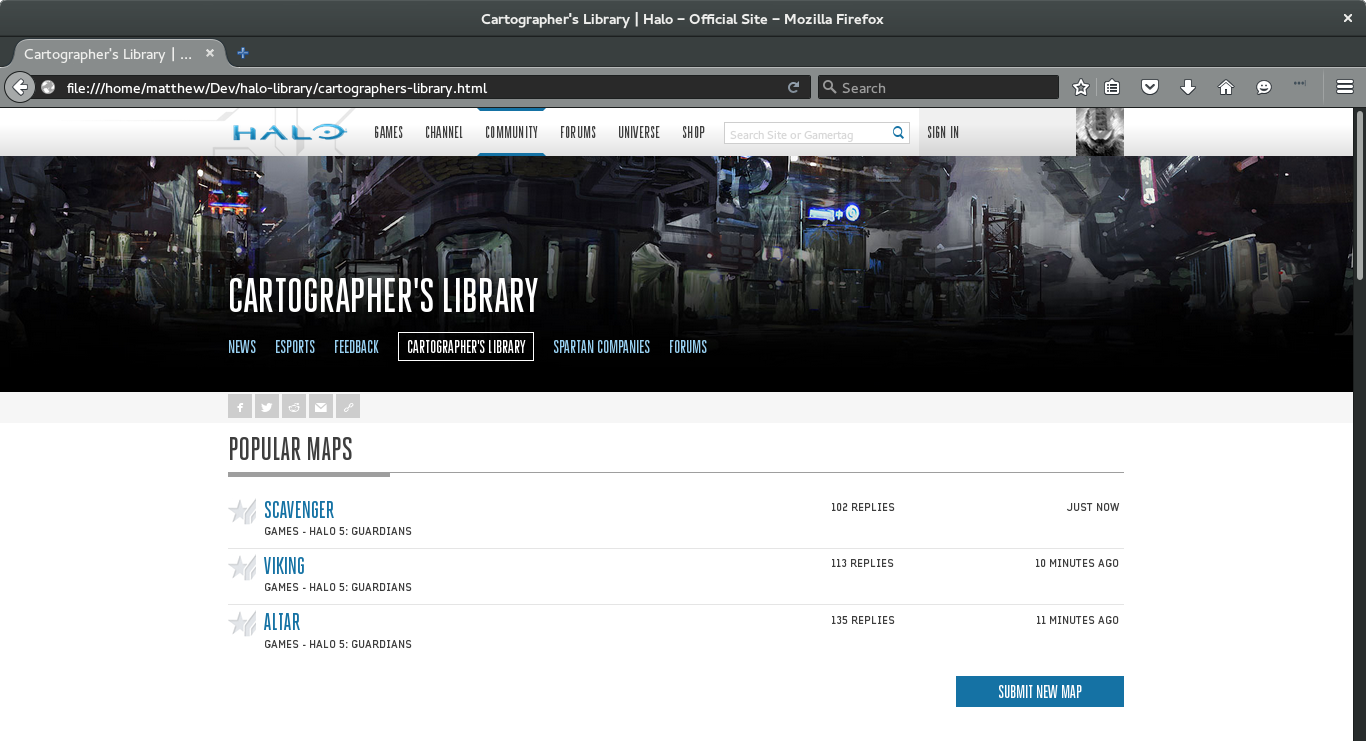Image resolution: width=1366 pixels, height=741 pixels.
Task: Show bookmarks list icon in toolbar
Action: tap(1112, 88)
